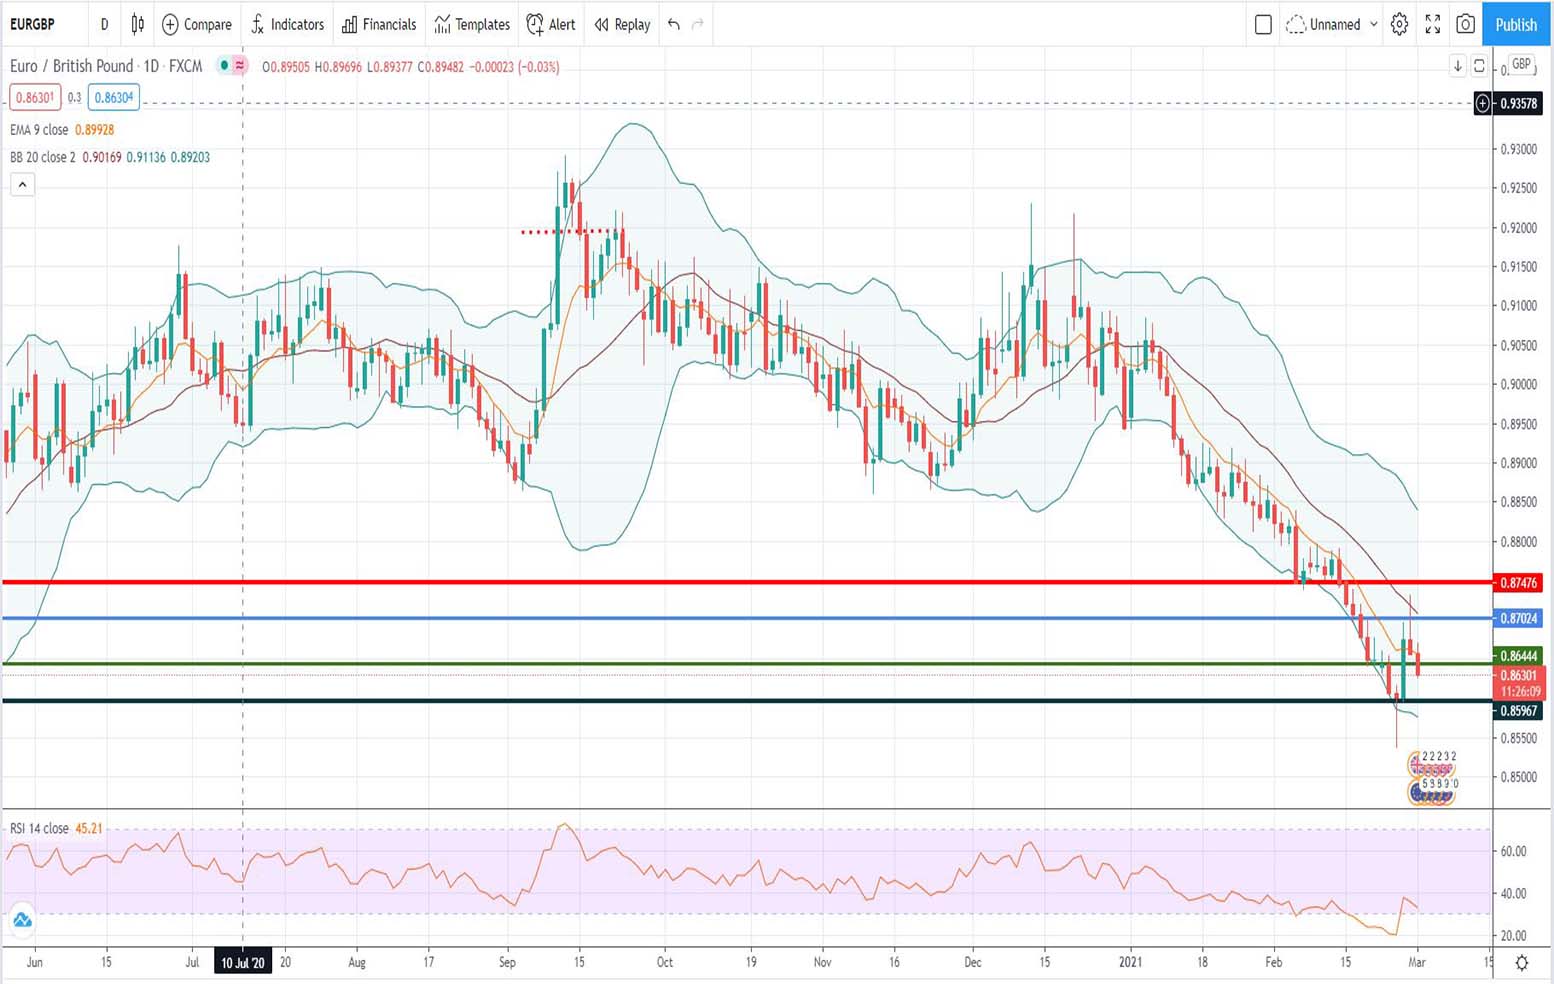The width and height of the screenshot is (1554, 984).
Task: Select the red 0.87476 horizontal line label
Action: [x=1518, y=582]
